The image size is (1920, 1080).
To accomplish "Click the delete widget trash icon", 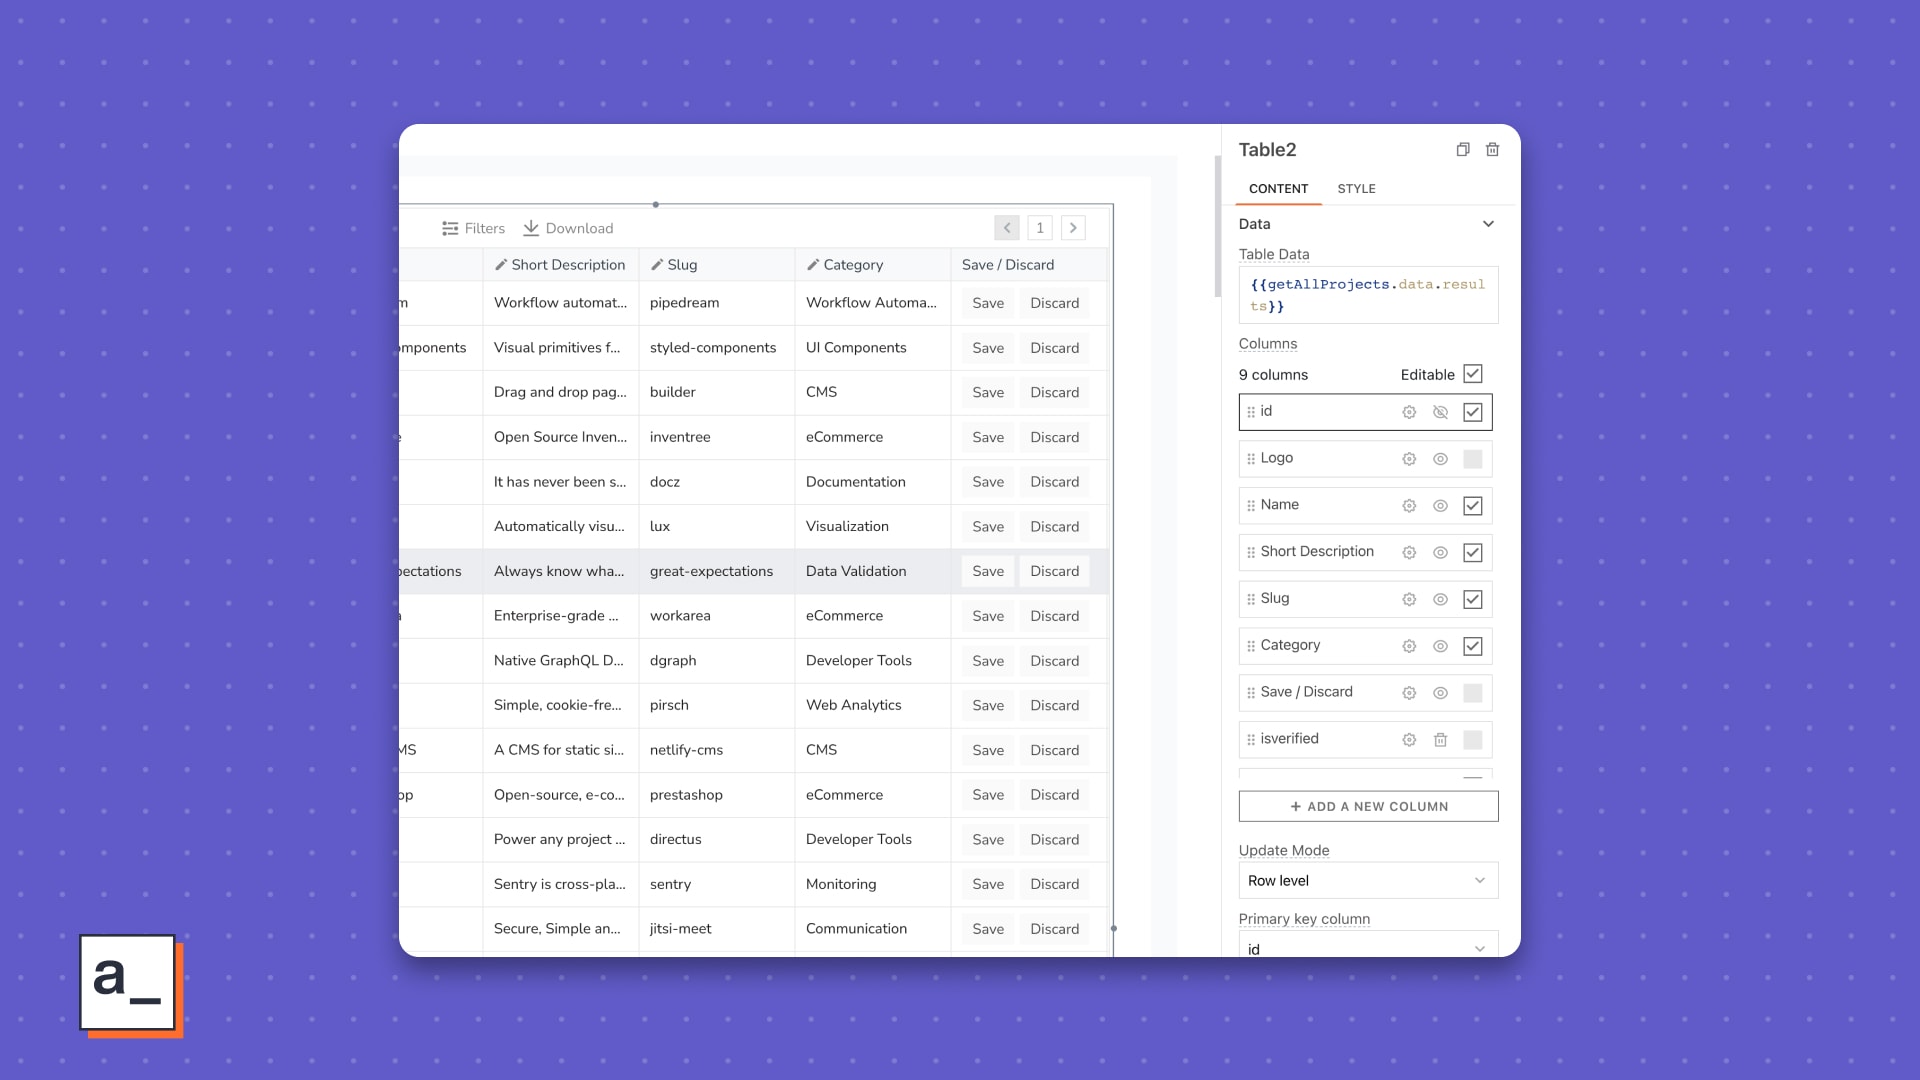I will [1492, 150].
